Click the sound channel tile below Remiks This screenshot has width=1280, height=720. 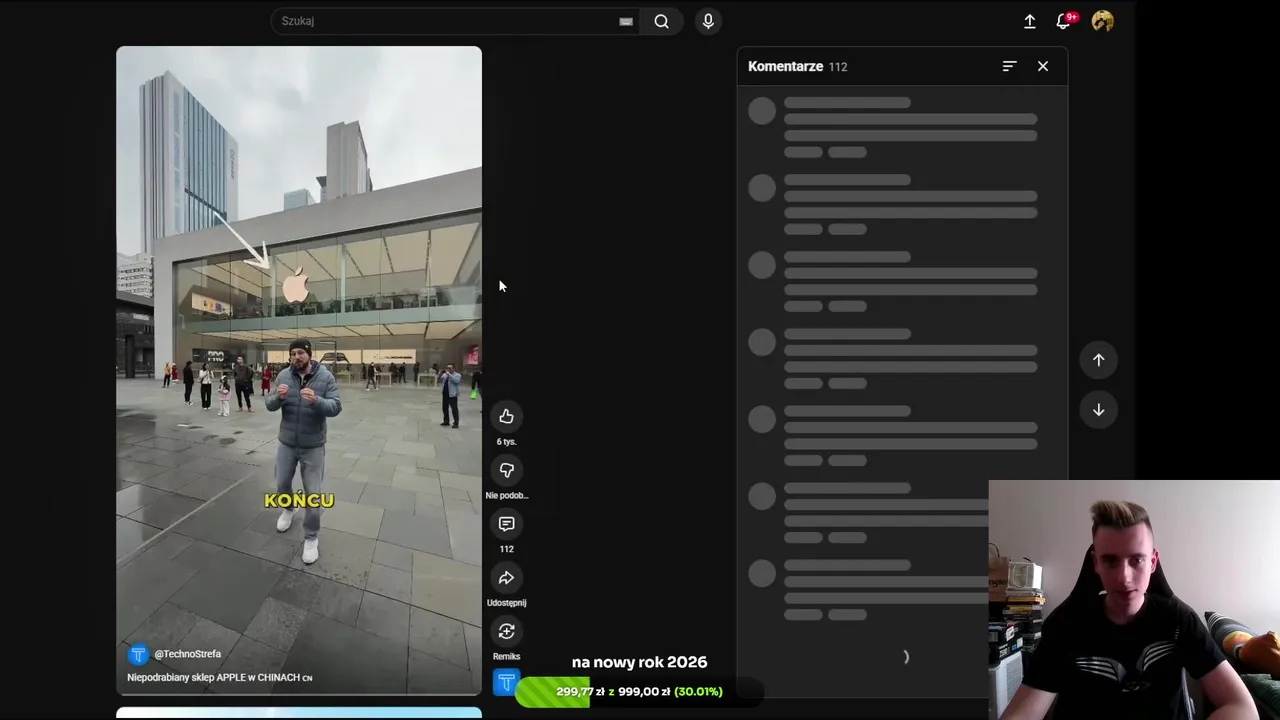point(506,683)
